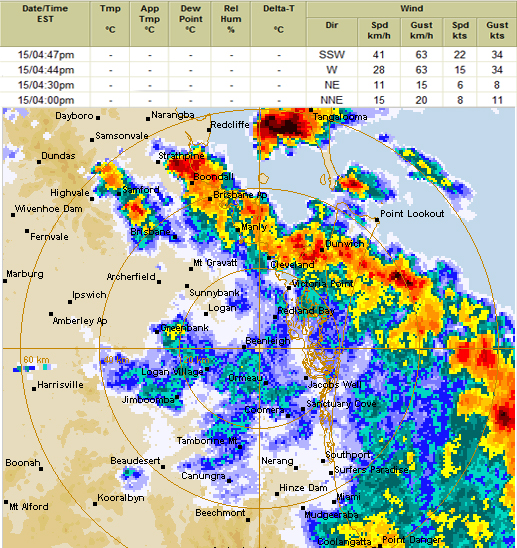Click the Surfers Paradise location label
517x548 pixels.
tap(372, 470)
